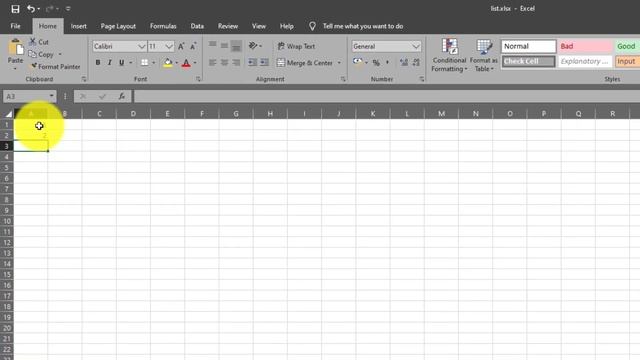Apply the Bad cell style
Image resolution: width=640 pixels, height=360 pixels.
pyautogui.click(x=585, y=47)
